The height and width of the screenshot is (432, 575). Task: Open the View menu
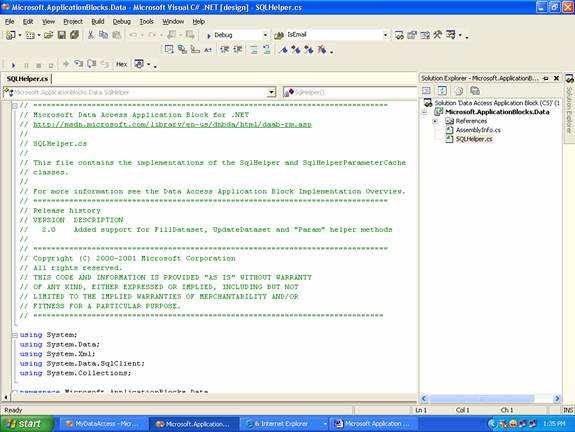tap(48, 22)
